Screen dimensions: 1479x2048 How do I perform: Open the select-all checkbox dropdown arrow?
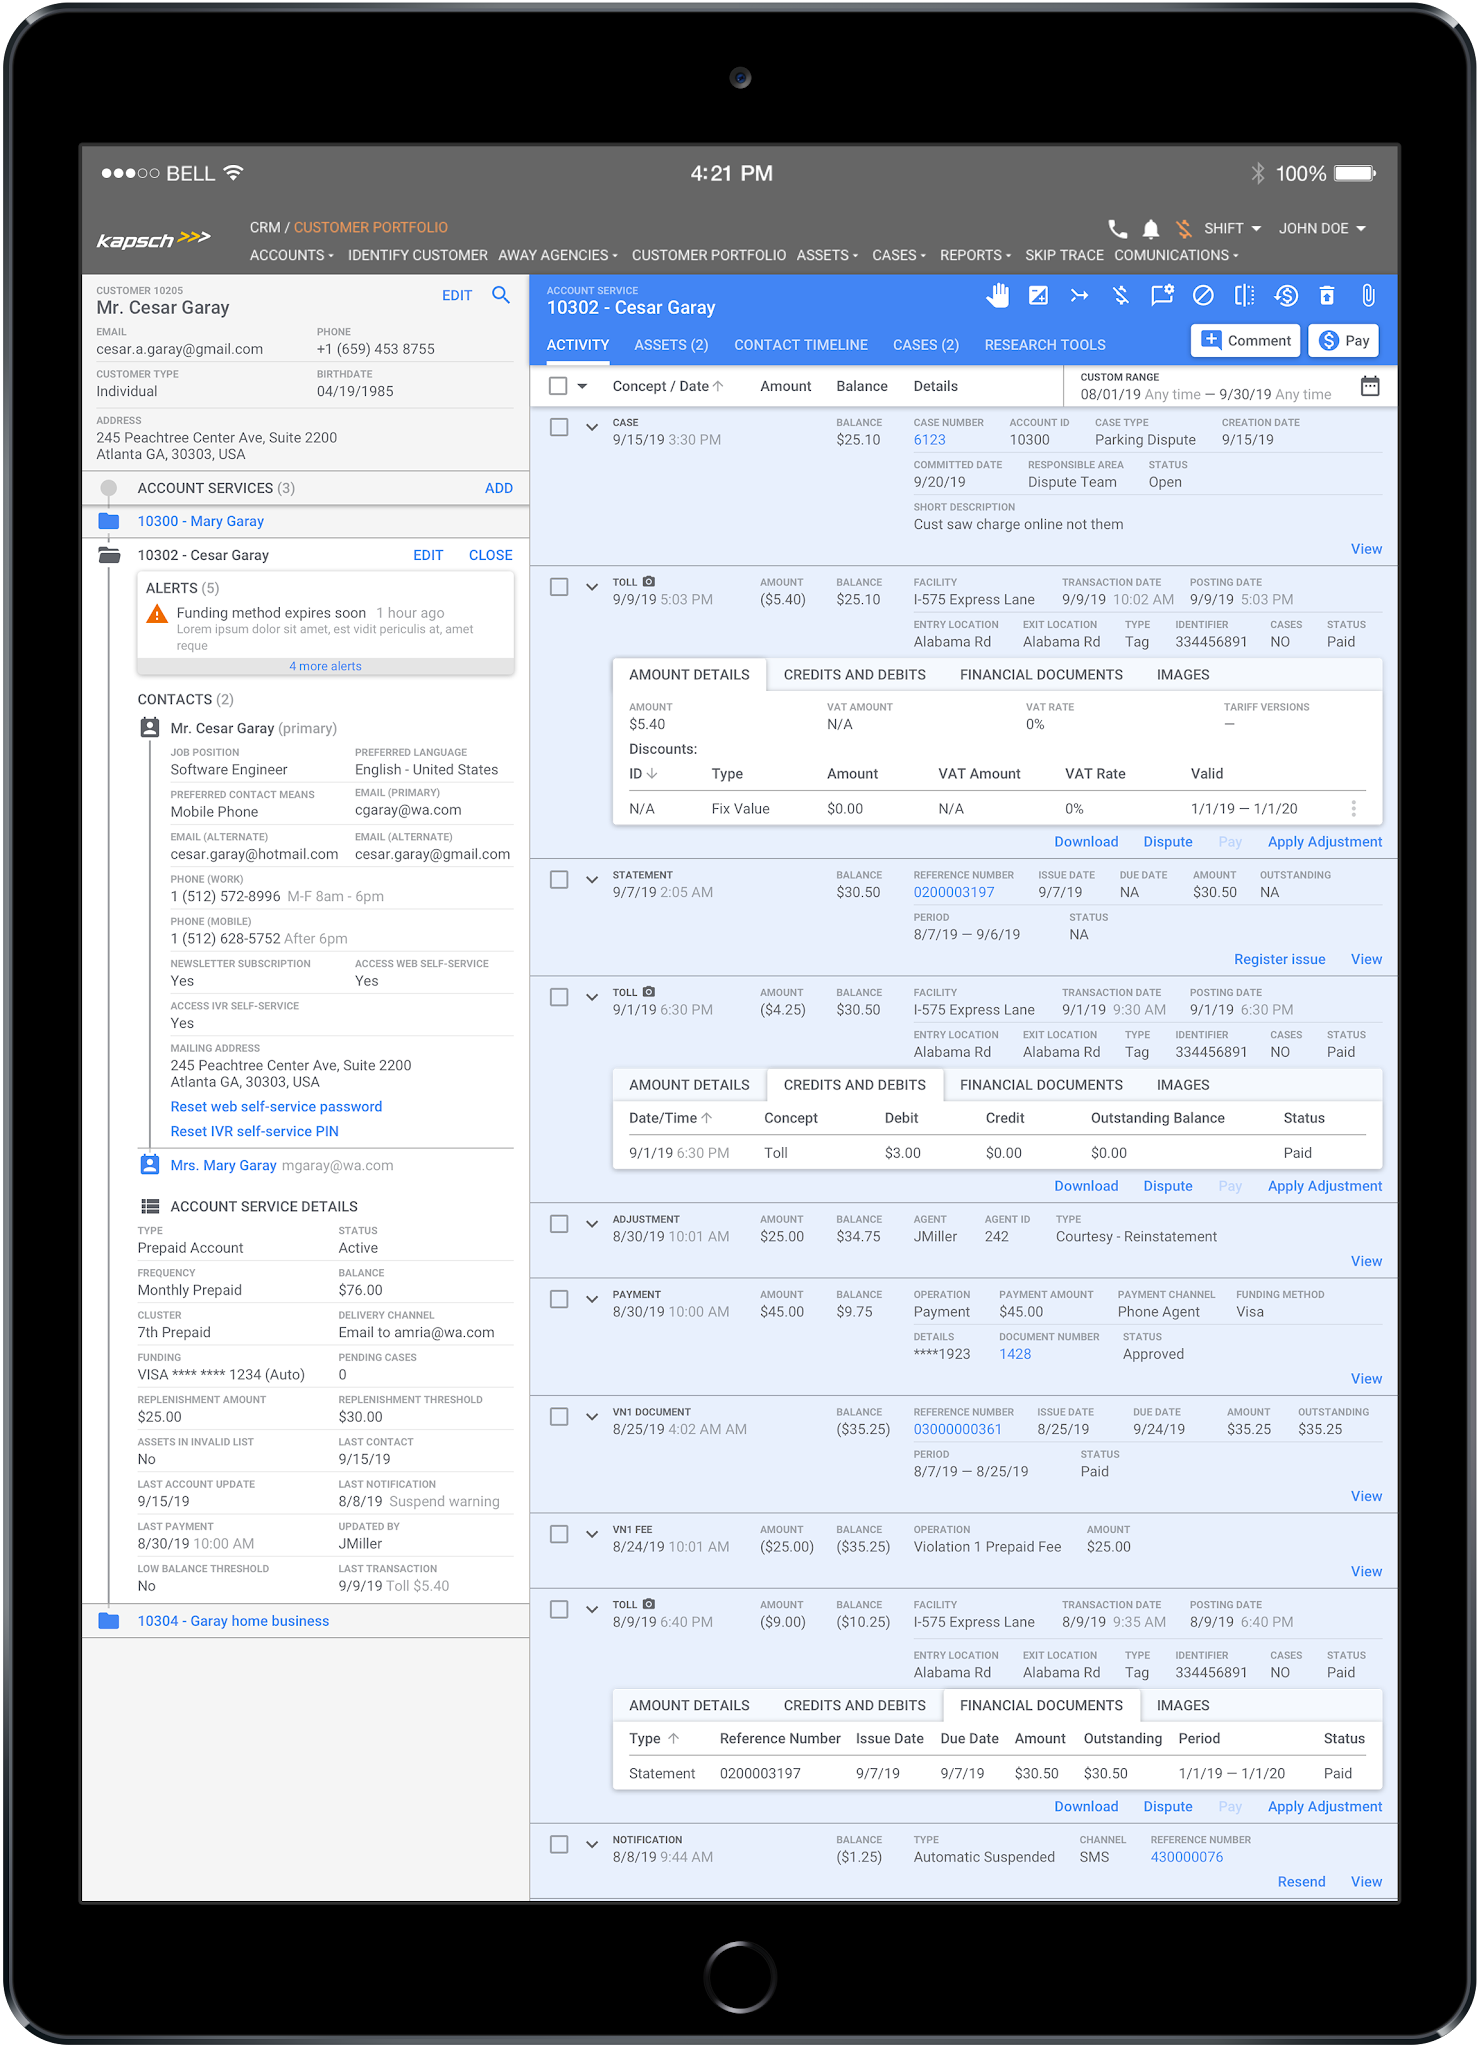coord(582,386)
